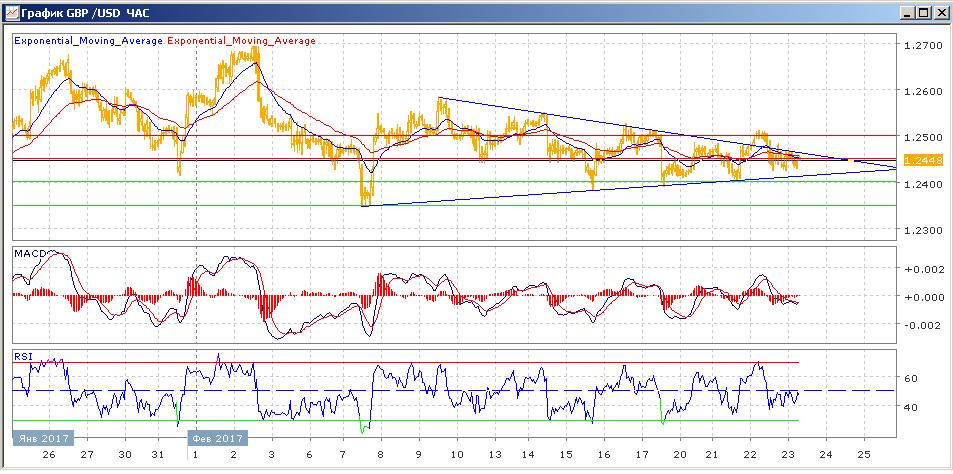This screenshot has width=953, height=474.
Task: Maximize the GBP/USD chart window
Action: pyautogui.click(x=924, y=13)
